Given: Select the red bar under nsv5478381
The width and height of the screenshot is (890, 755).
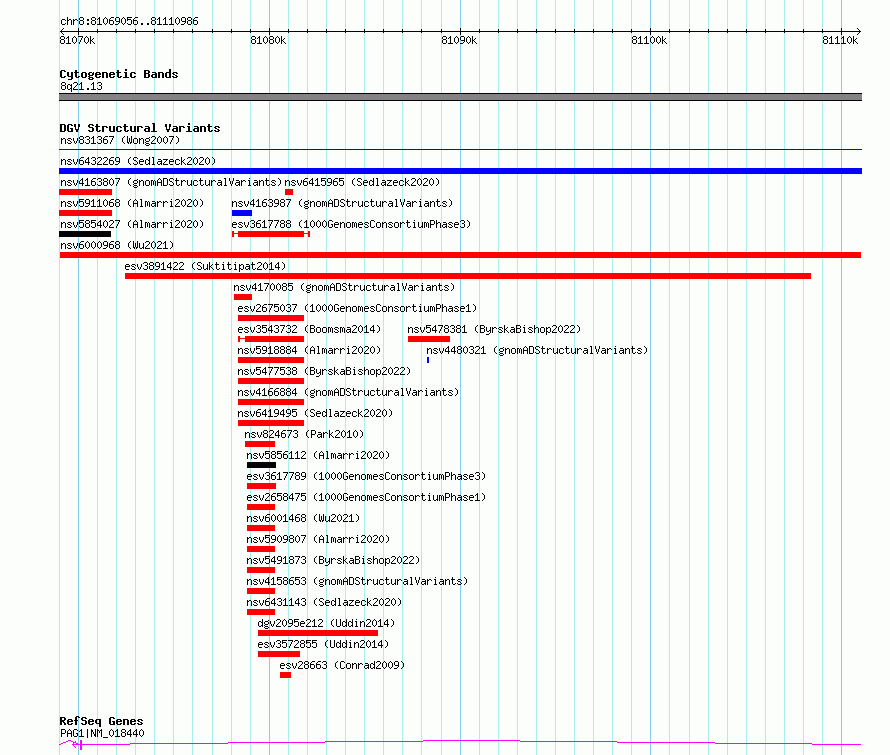Looking at the screenshot, I should (x=429, y=339).
